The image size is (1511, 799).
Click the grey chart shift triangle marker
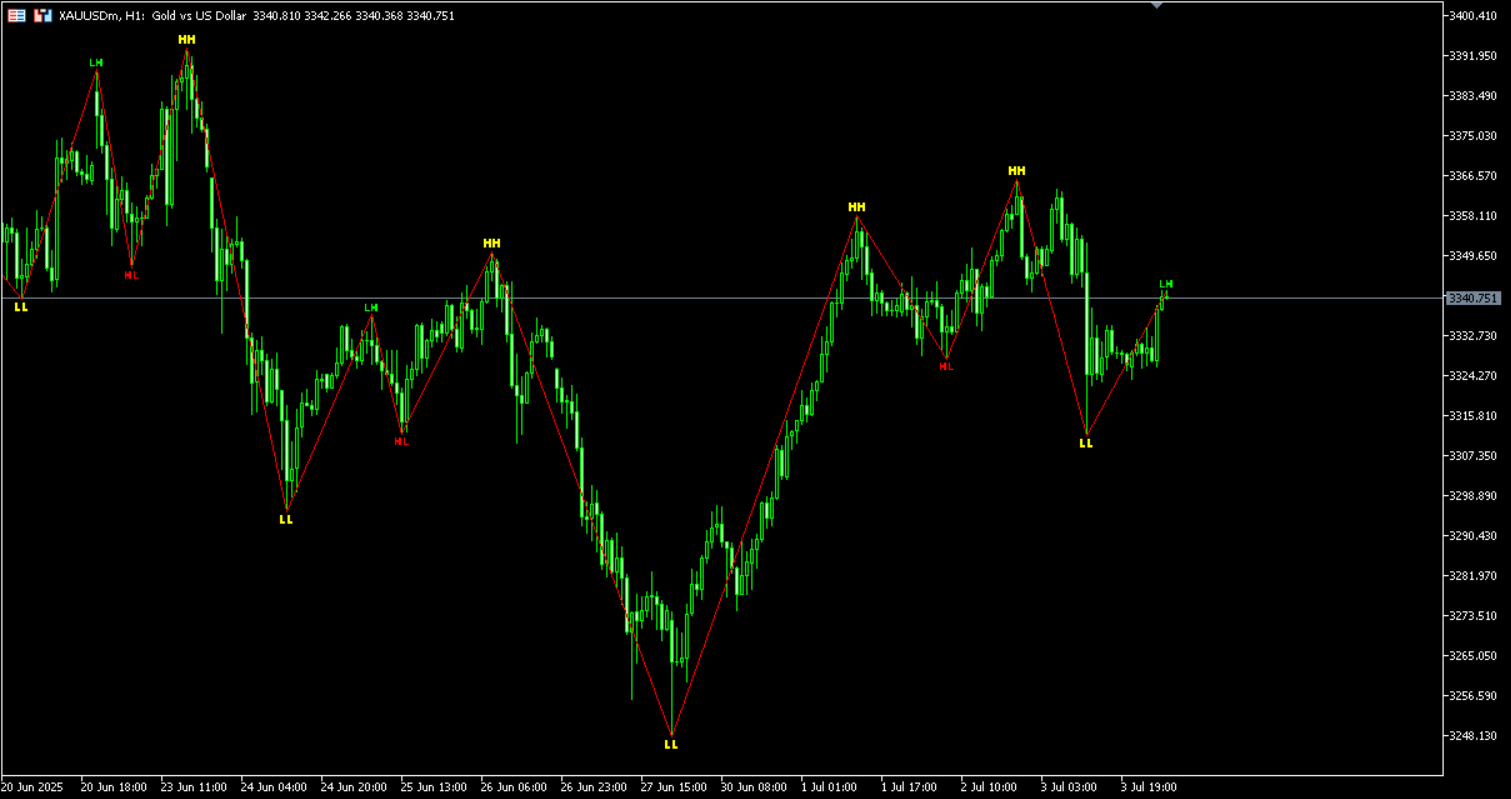[x=1157, y=6]
